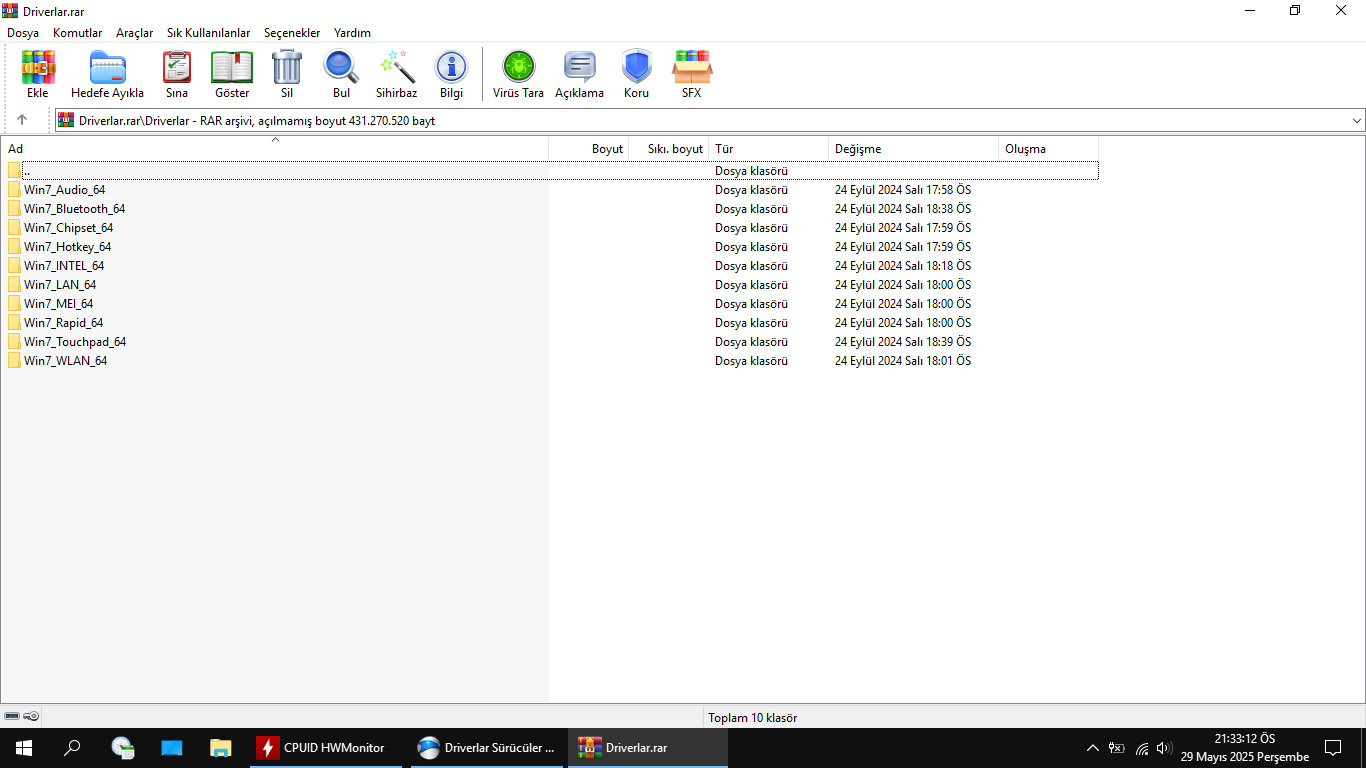Viewport: 1366px width, 768px height.
Task: Click the folder icon of Win7_Rapid_64
Action: click(x=14, y=323)
